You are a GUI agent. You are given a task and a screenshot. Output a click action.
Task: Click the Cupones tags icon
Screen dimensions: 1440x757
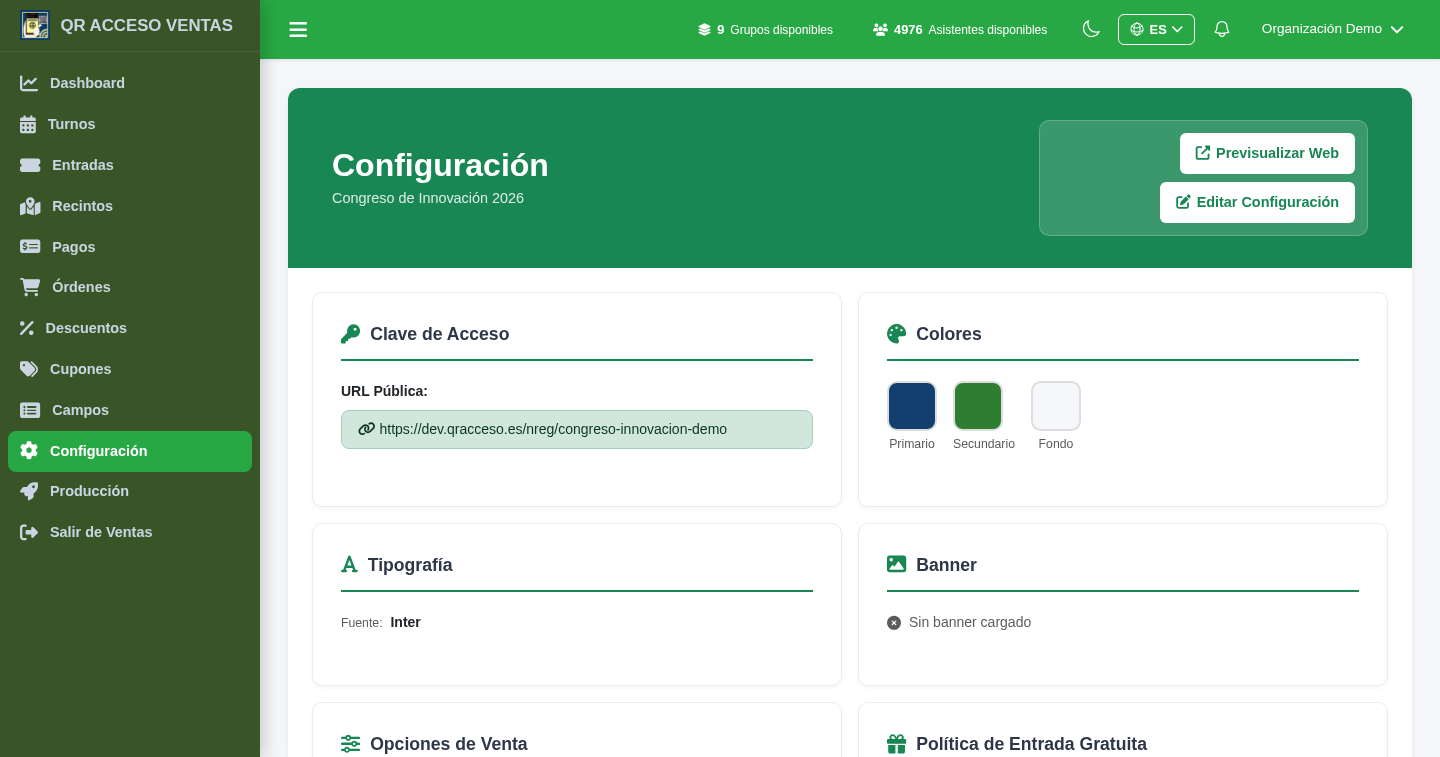[x=29, y=369]
